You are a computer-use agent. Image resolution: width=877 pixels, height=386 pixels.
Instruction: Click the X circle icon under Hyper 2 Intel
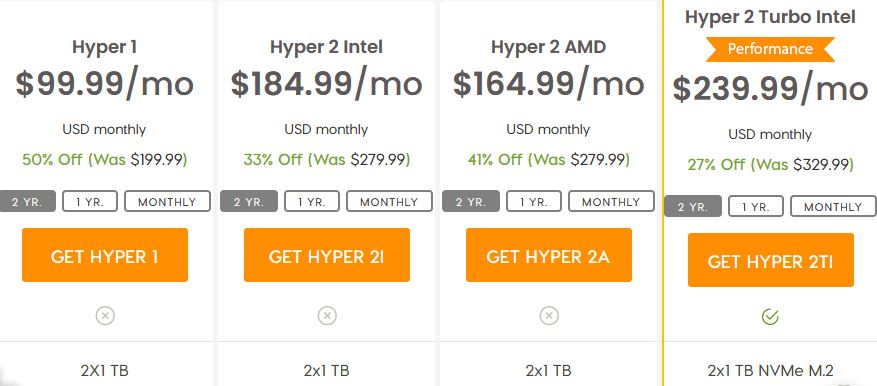327,316
